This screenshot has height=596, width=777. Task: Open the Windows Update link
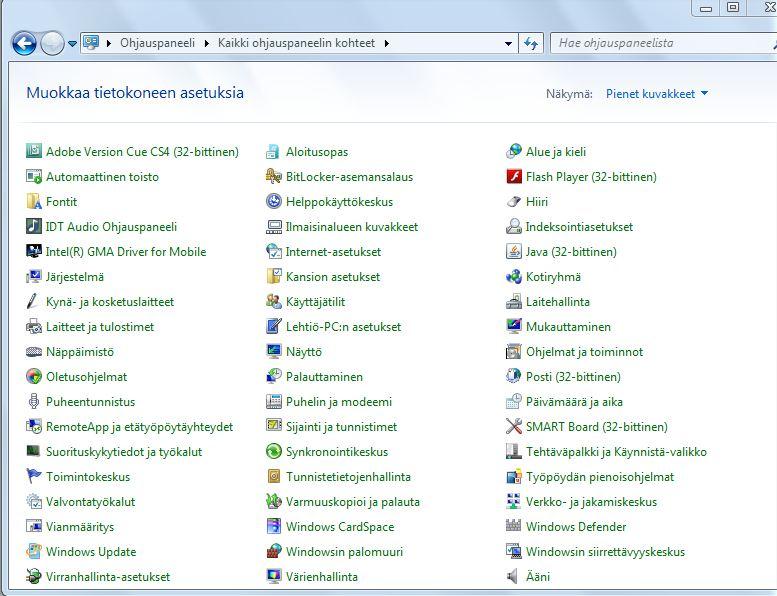(x=91, y=551)
